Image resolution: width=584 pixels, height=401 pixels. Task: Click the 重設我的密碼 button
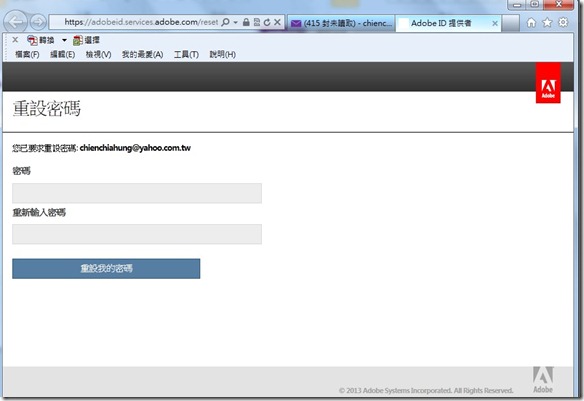tap(106, 268)
